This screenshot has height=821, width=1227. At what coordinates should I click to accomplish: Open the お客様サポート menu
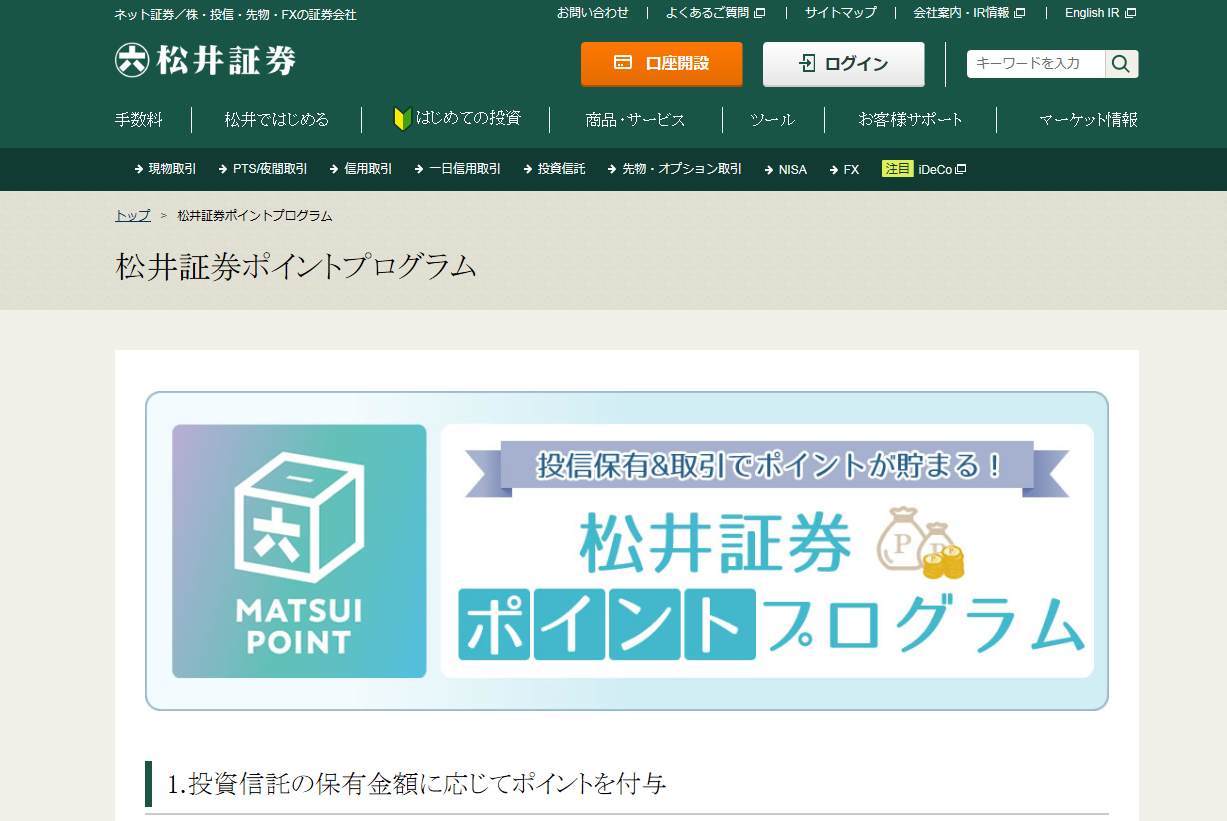point(908,119)
